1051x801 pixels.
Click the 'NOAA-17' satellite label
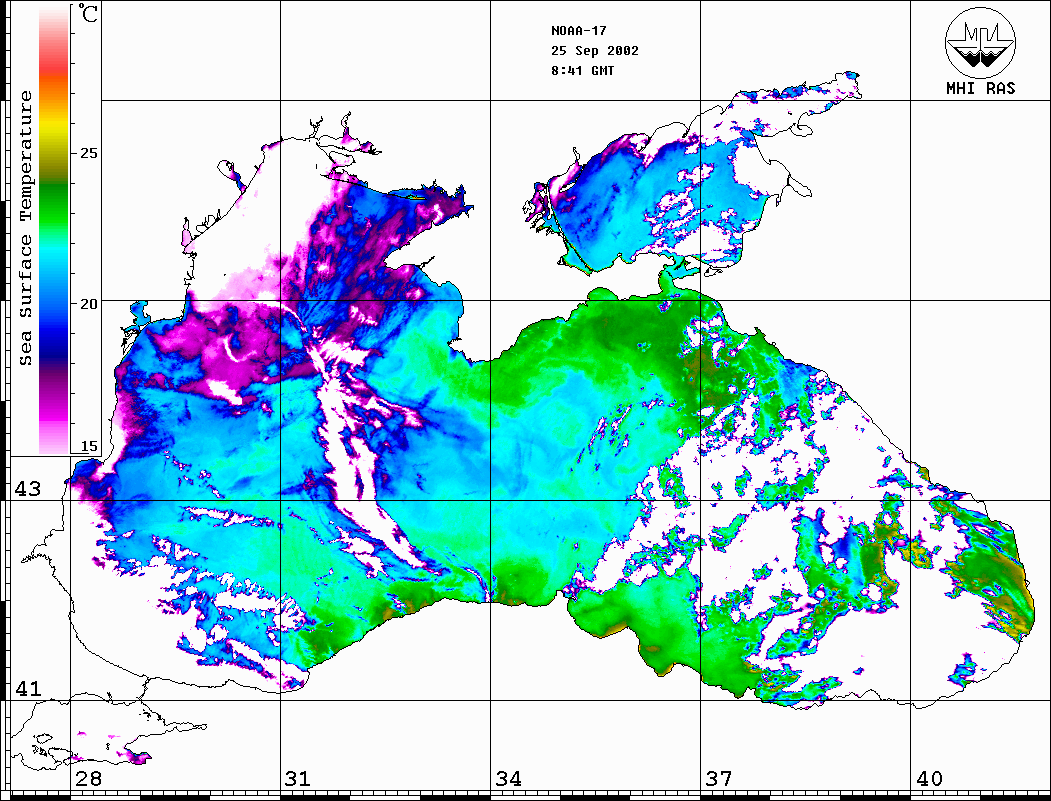coord(578,31)
